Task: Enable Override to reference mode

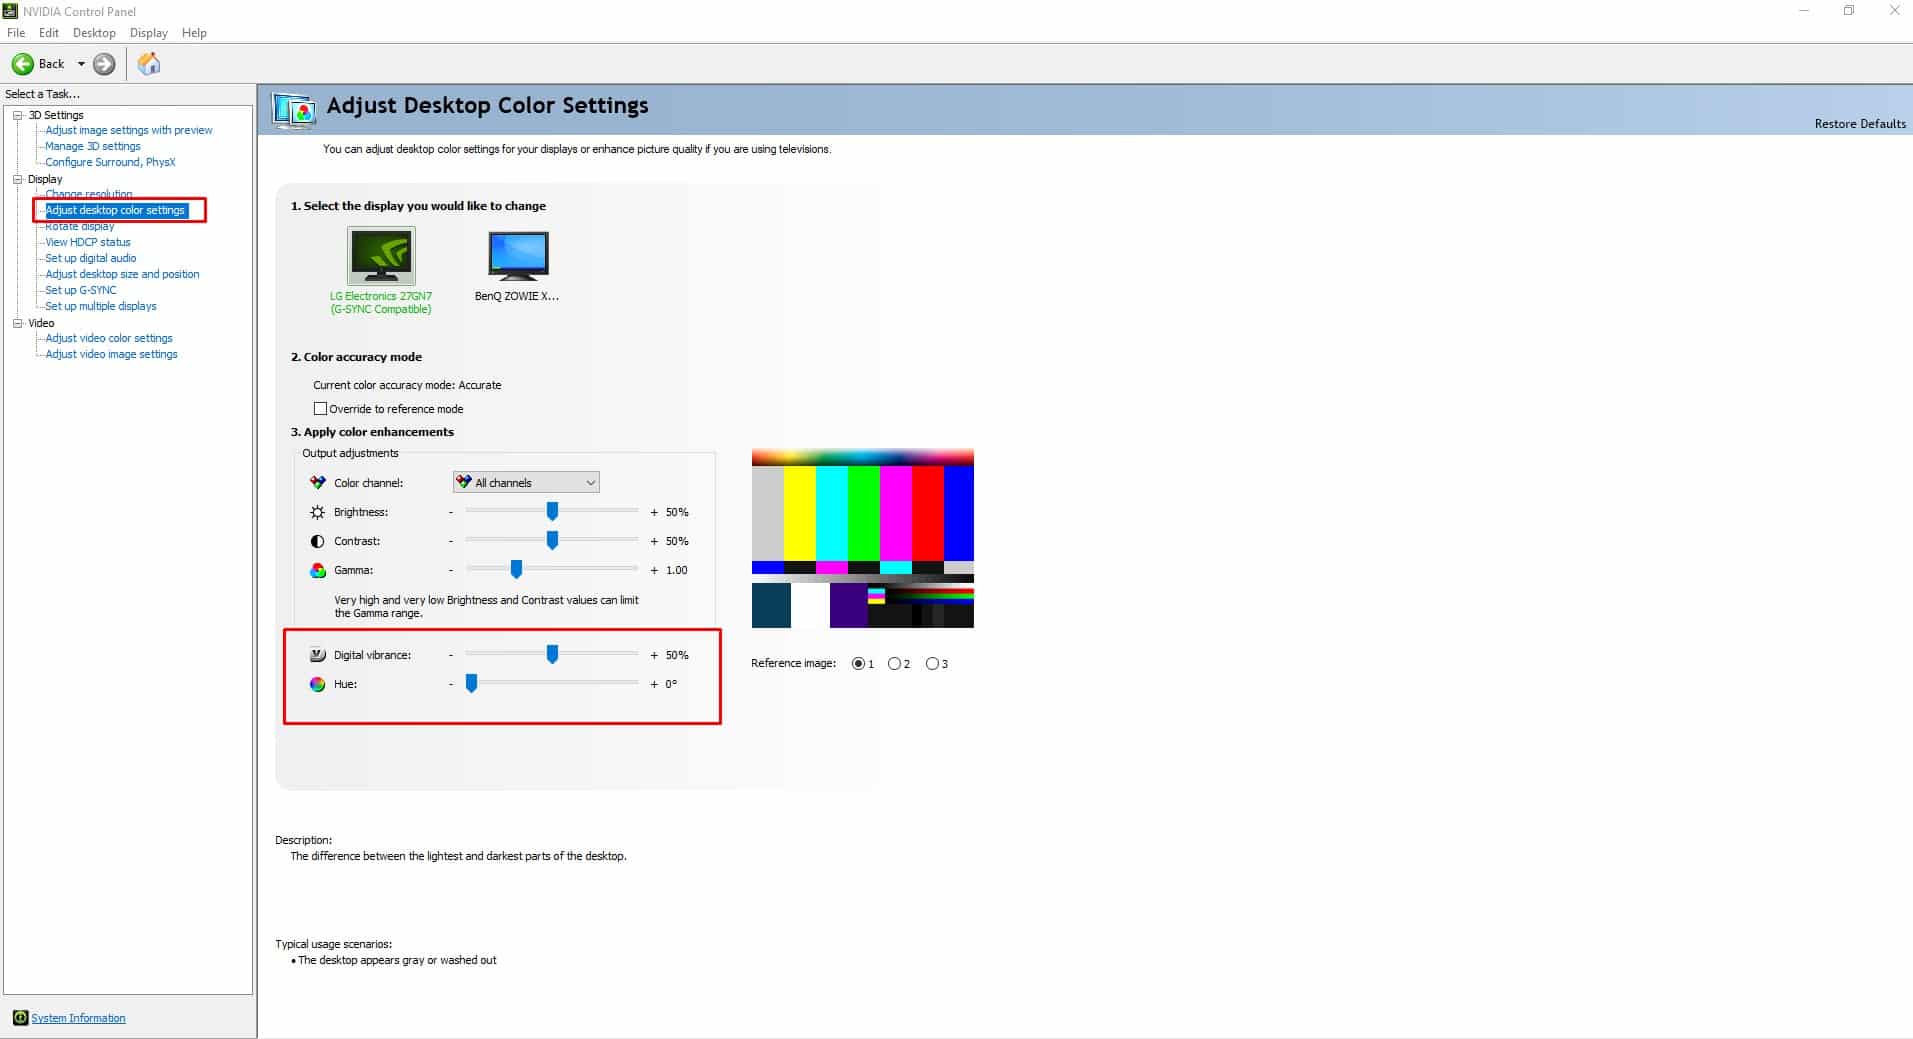Action: (x=320, y=408)
